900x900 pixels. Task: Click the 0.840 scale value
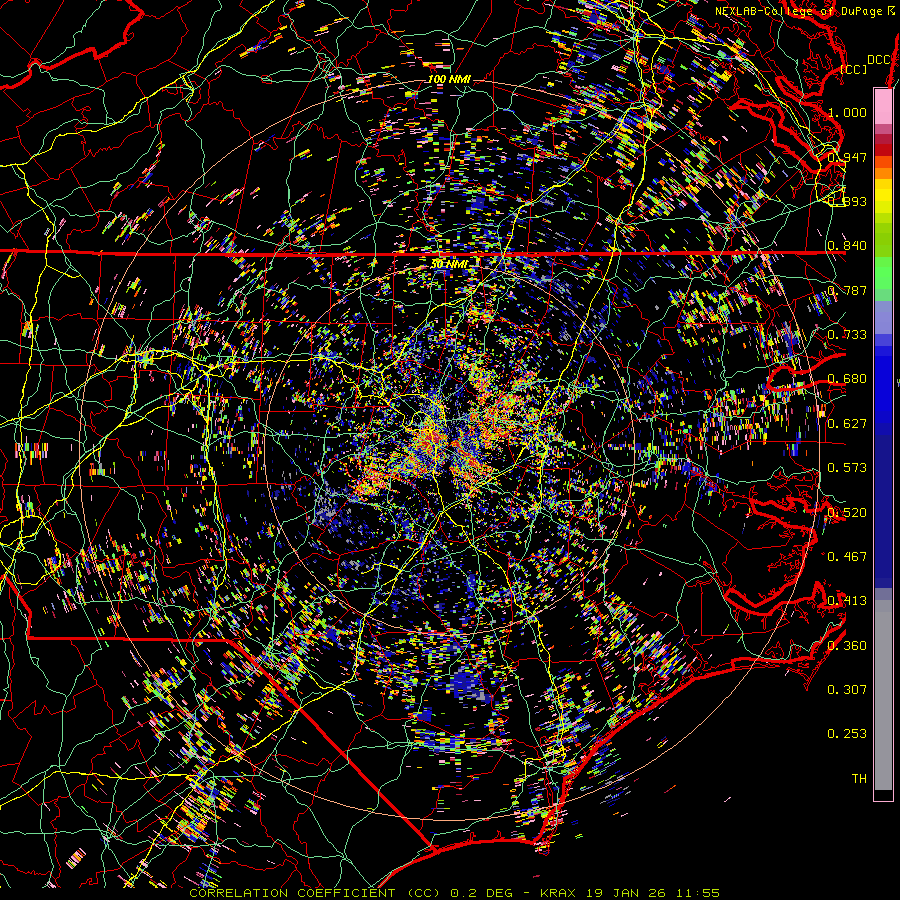click(x=847, y=246)
